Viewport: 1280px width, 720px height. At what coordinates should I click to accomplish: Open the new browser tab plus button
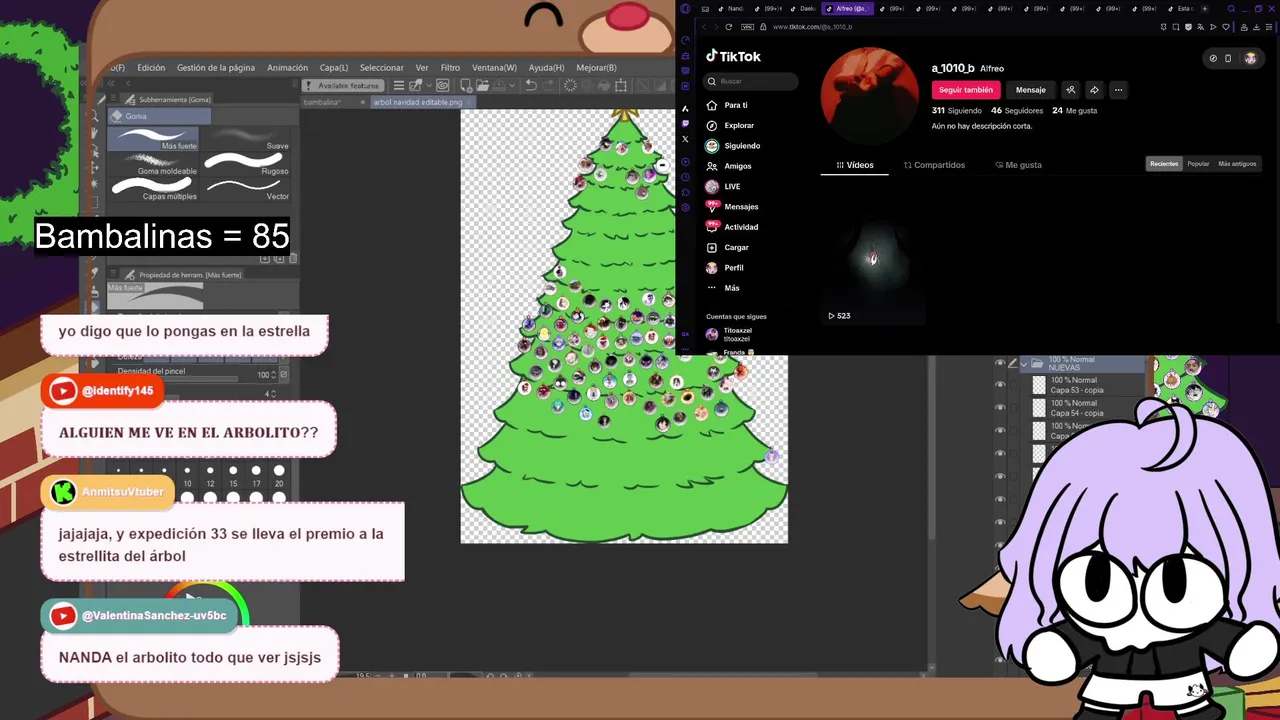[1204, 9]
